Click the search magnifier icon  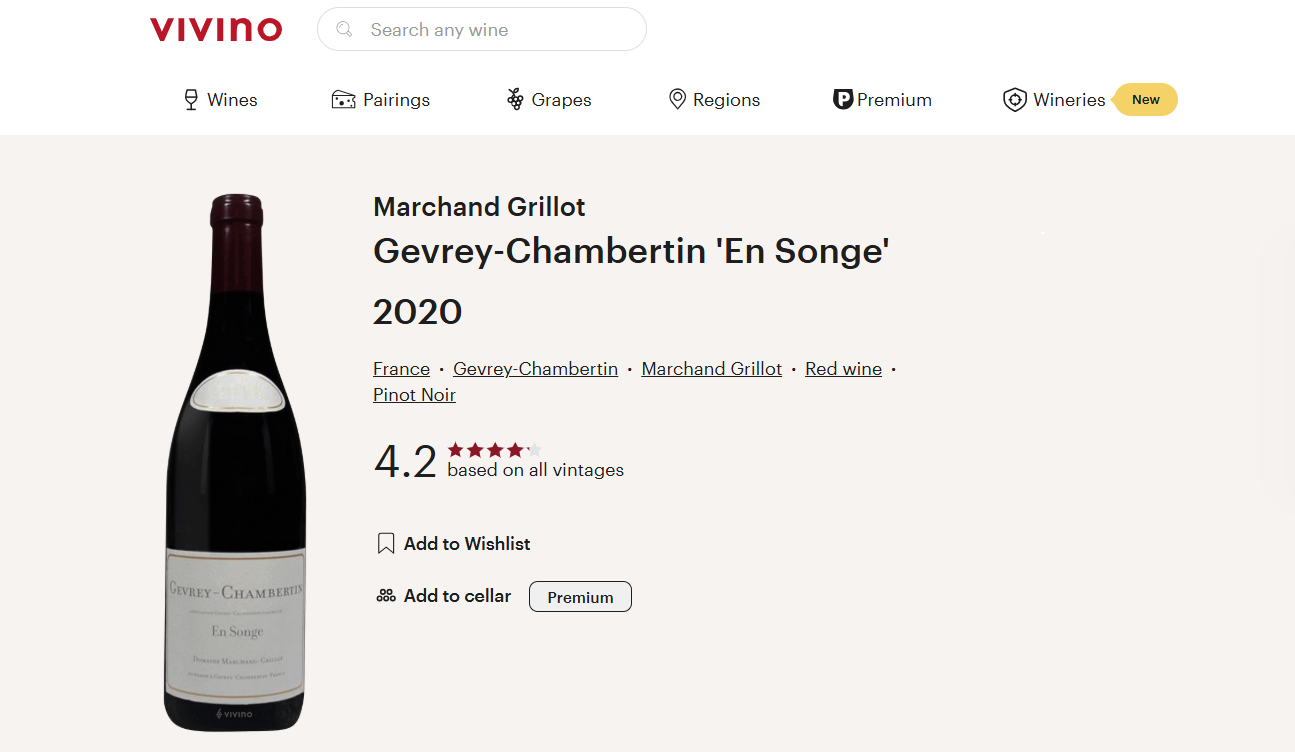(344, 30)
